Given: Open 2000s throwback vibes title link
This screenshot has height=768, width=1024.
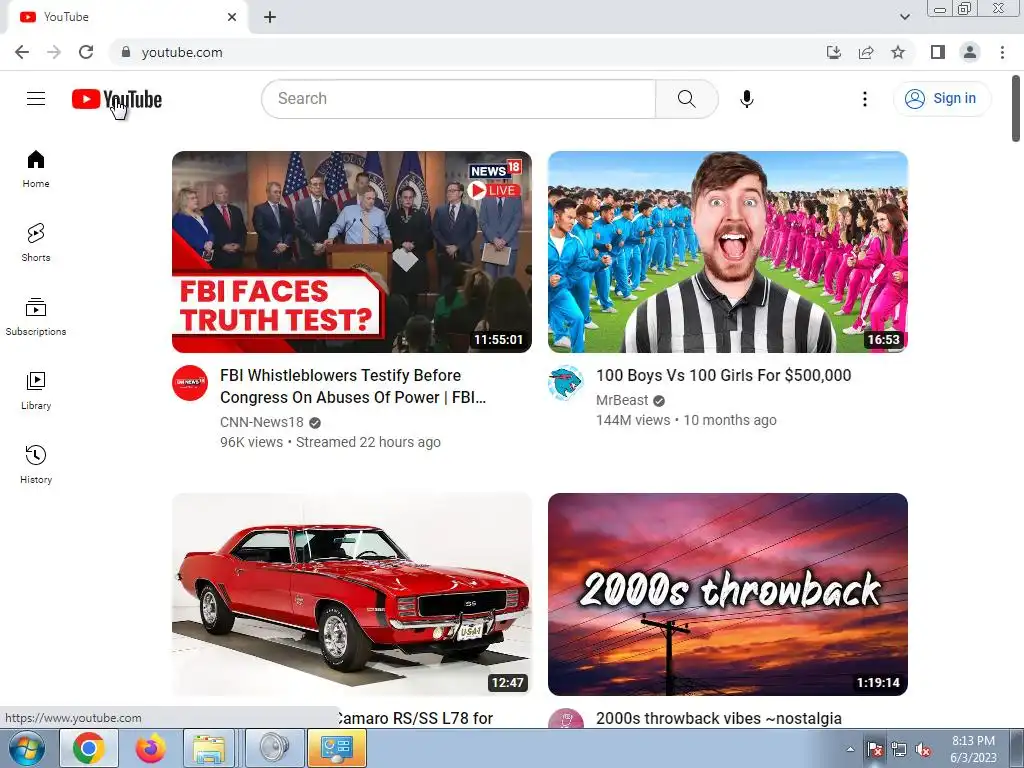Looking at the screenshot, I should tap(718, 718).
